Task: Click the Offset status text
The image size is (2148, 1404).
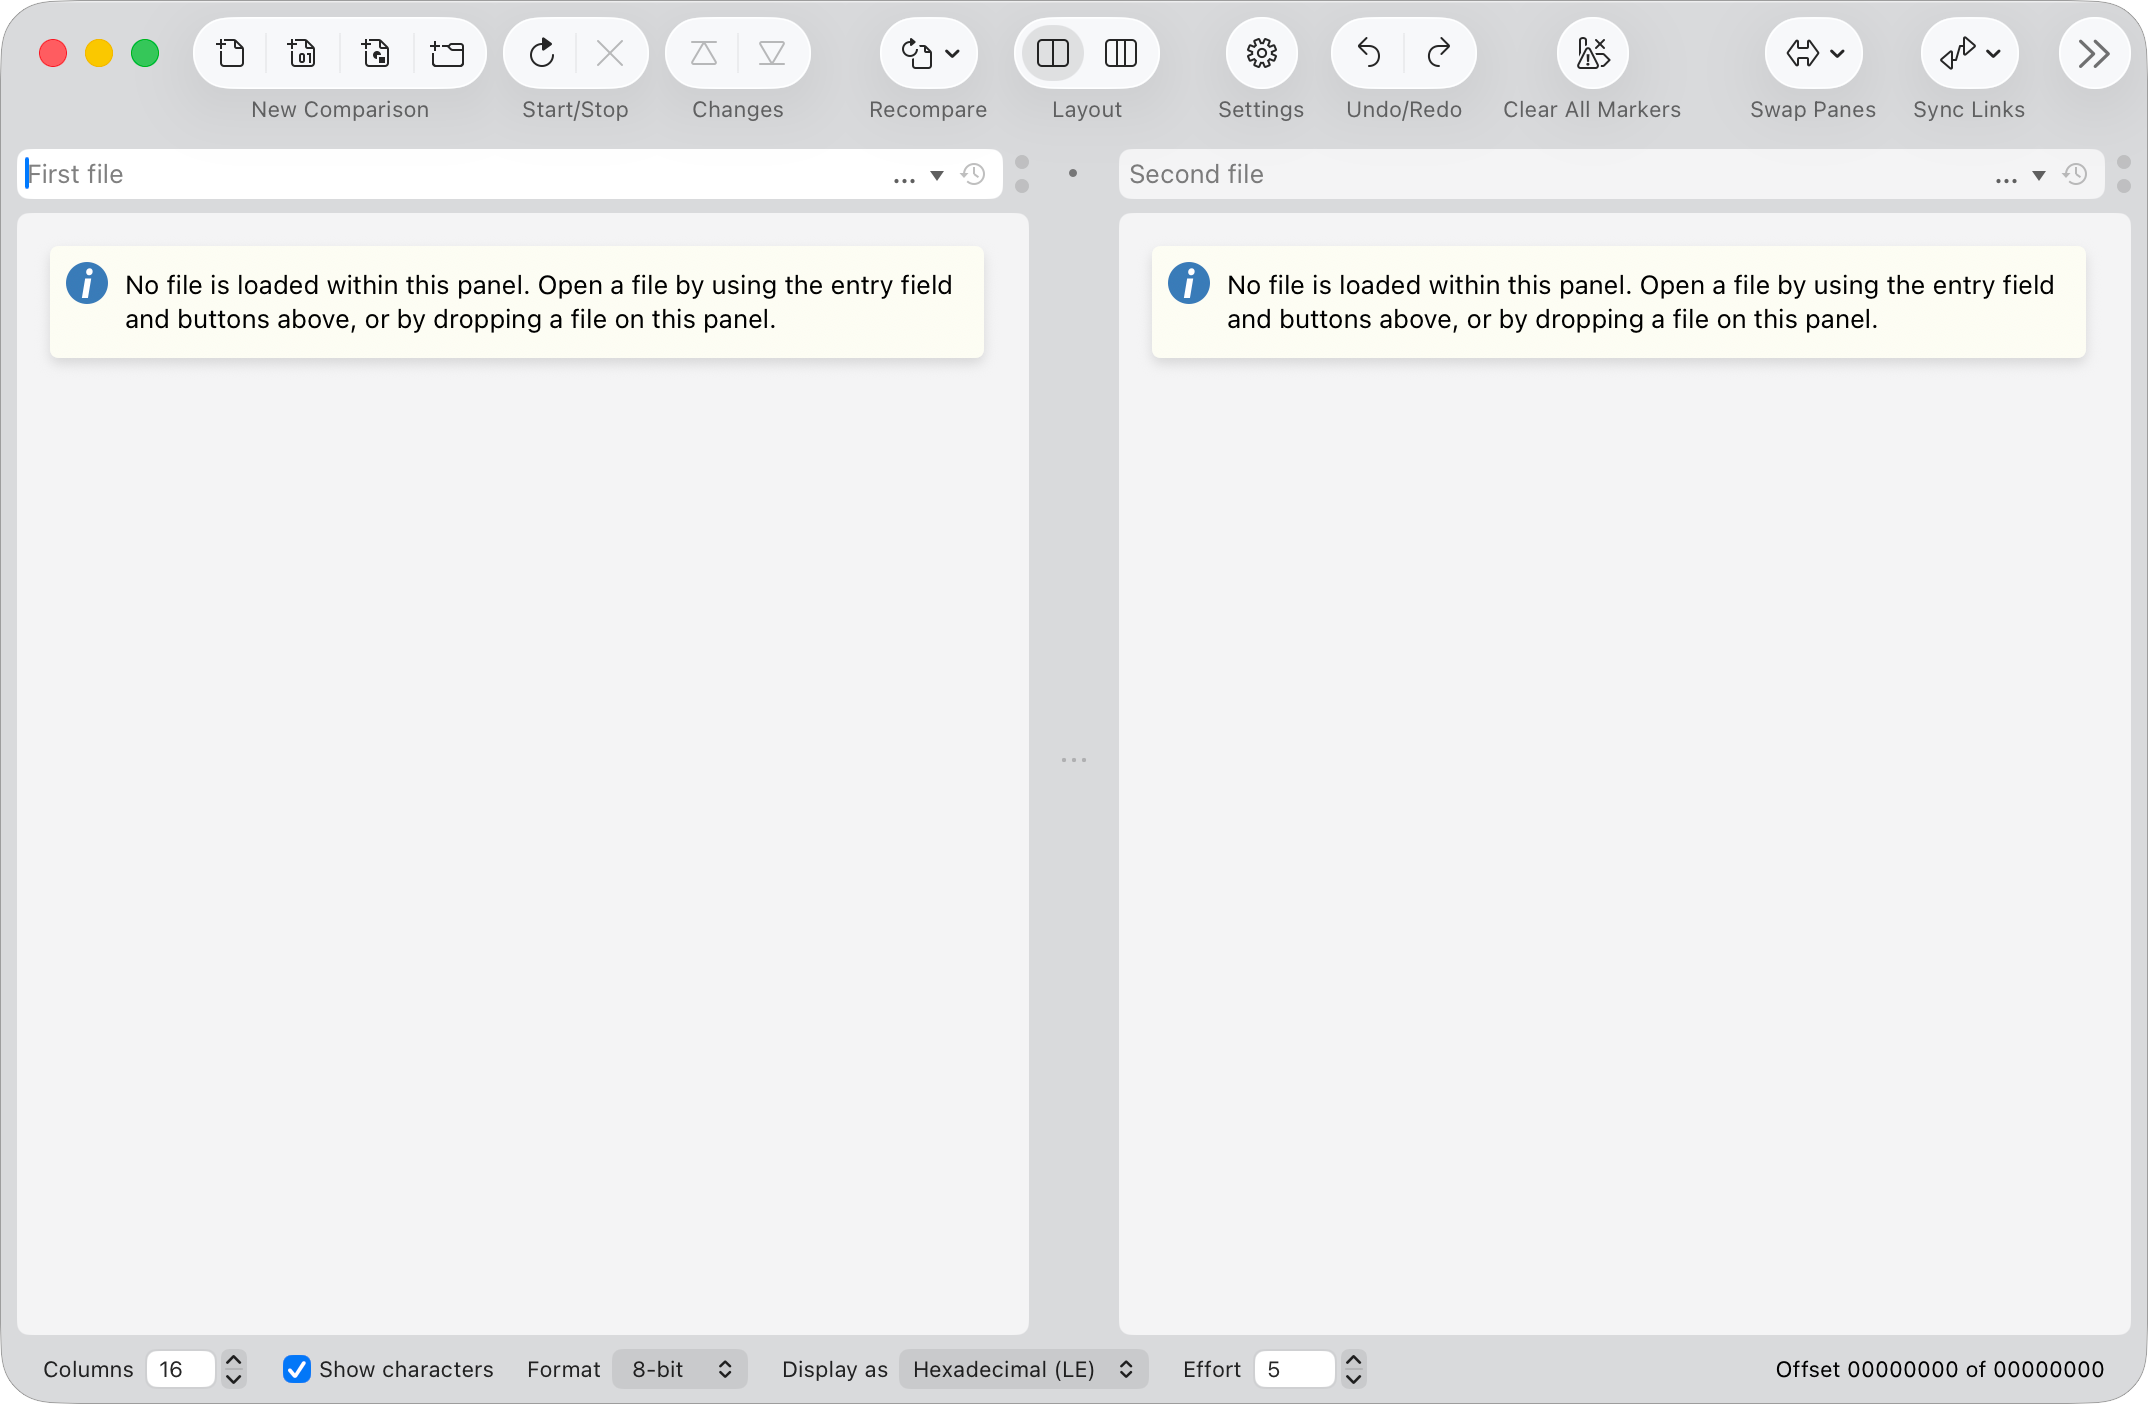Action: (x=1939, y=1369)
